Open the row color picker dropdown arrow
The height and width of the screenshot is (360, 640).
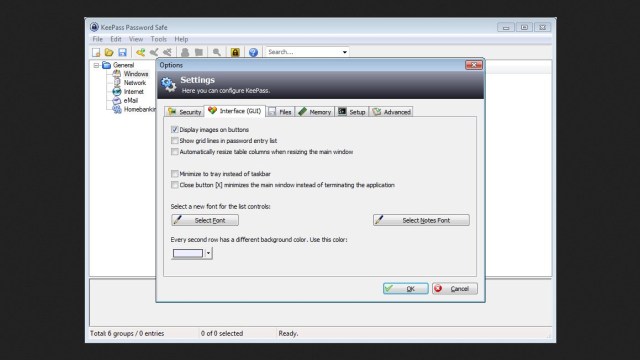[208, 253]
